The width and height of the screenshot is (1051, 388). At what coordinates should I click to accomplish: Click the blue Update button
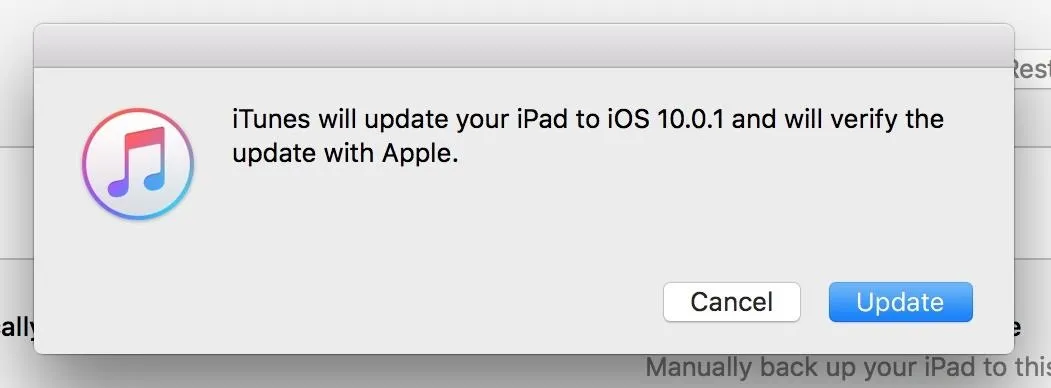point(900,302)
